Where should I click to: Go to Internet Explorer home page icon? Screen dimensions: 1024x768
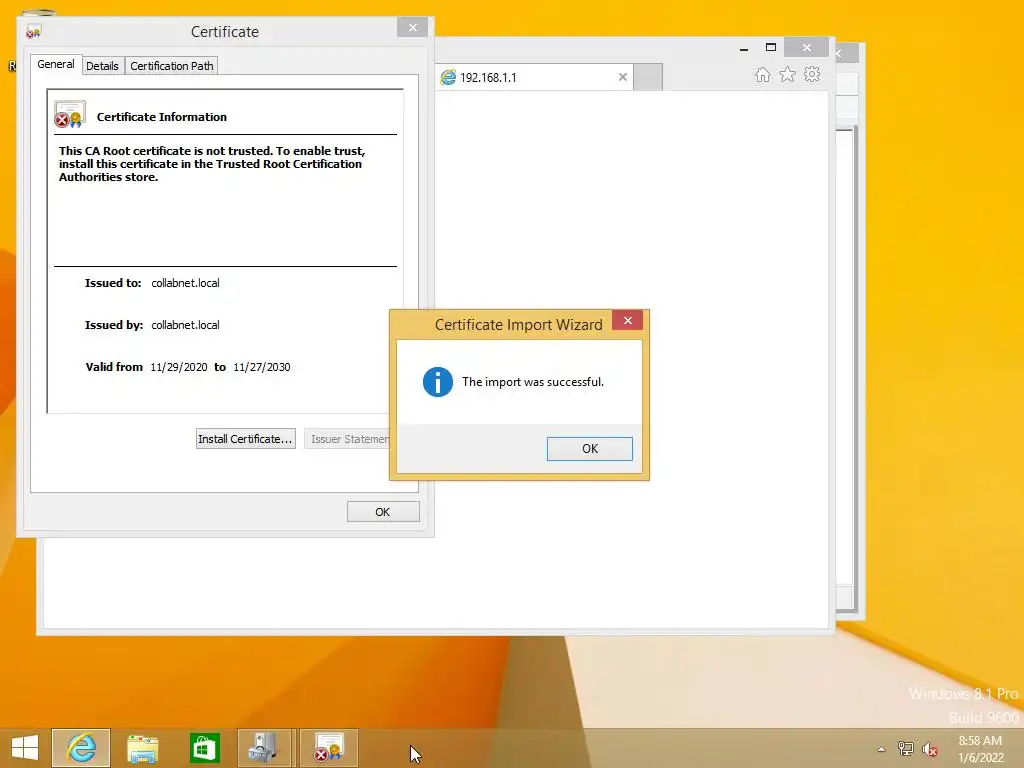tap(763, 74)
